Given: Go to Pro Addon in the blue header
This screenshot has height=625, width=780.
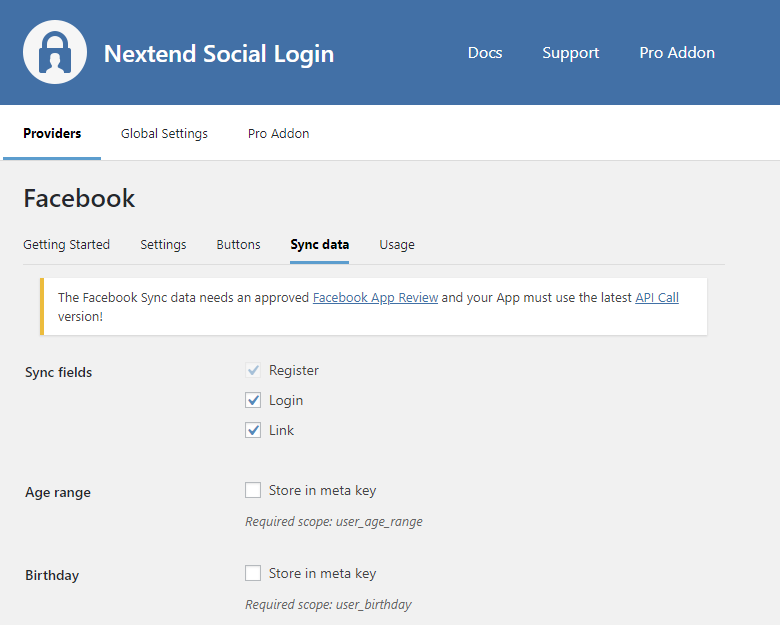Looking at the screenshot, I should pos(677,53).
